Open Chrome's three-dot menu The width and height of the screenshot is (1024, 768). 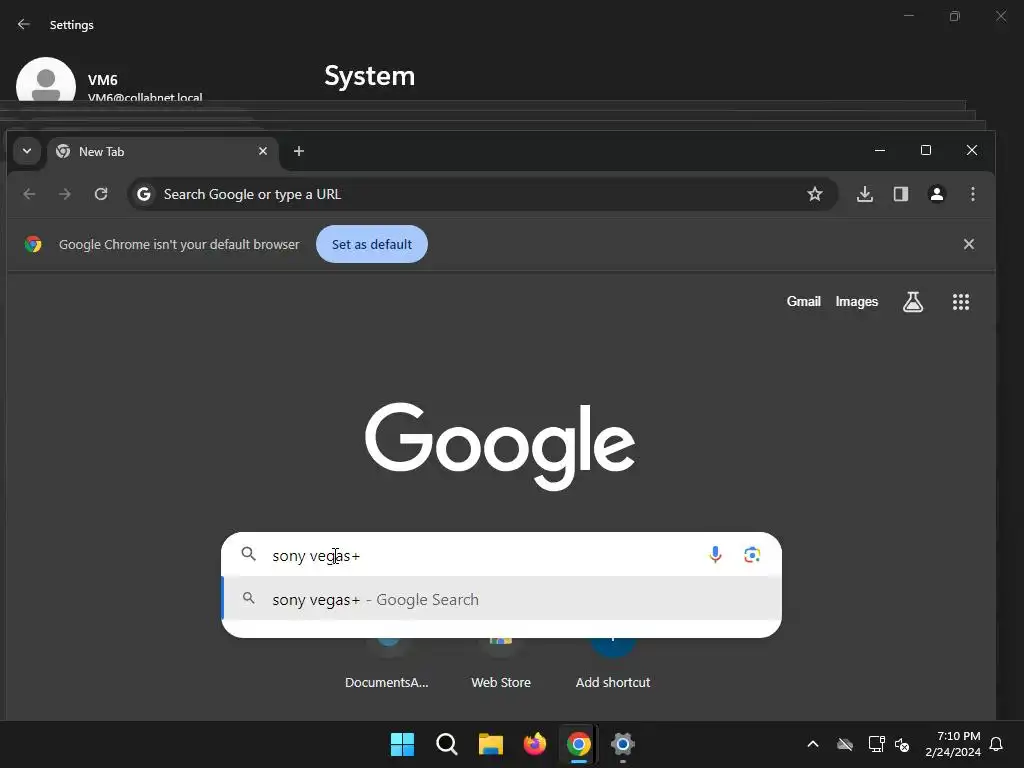(972, 194)
